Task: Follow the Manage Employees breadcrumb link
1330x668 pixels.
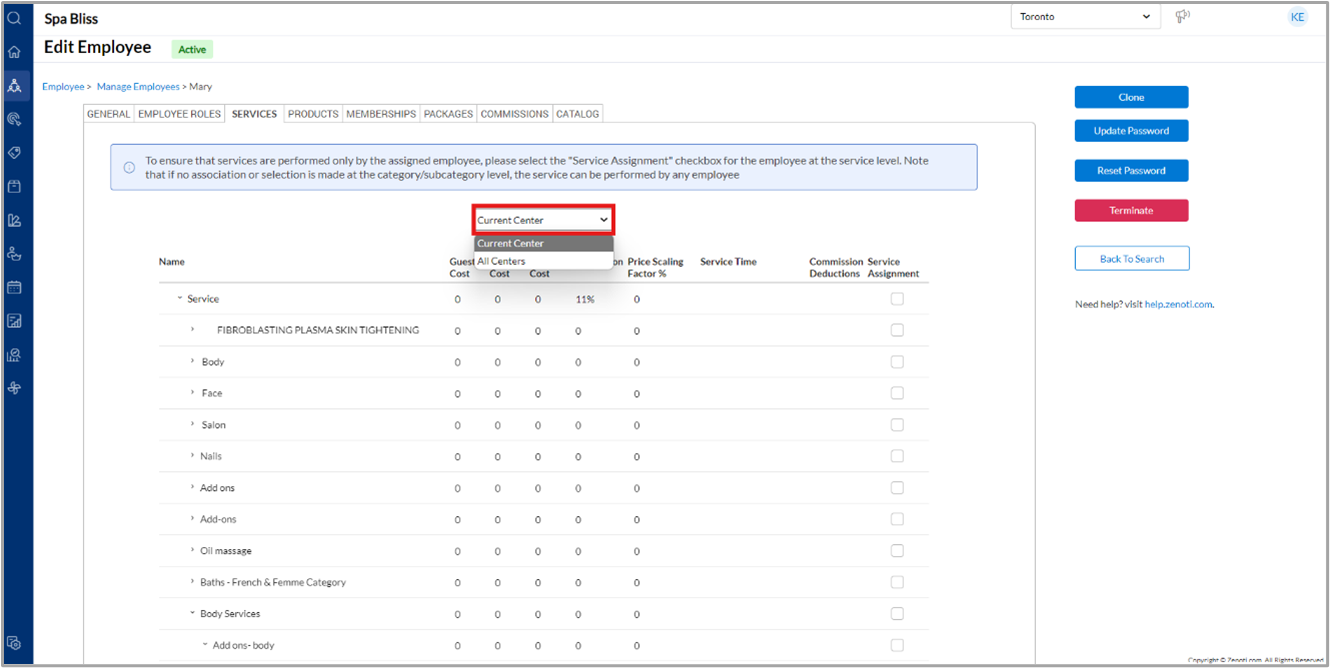Action: click(x=138, y=87)
